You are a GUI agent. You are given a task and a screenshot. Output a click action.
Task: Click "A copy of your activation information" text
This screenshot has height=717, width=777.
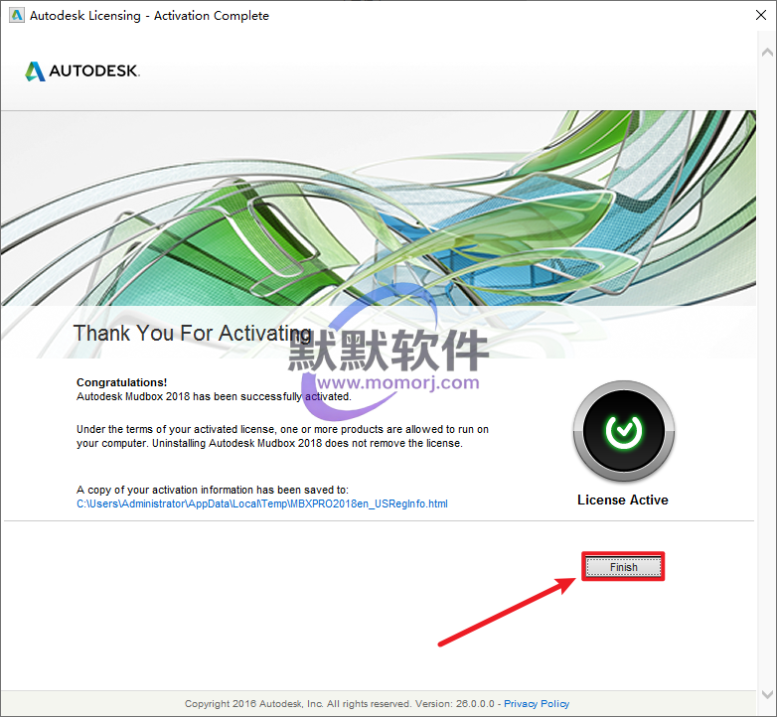click(x=212, y=490)
